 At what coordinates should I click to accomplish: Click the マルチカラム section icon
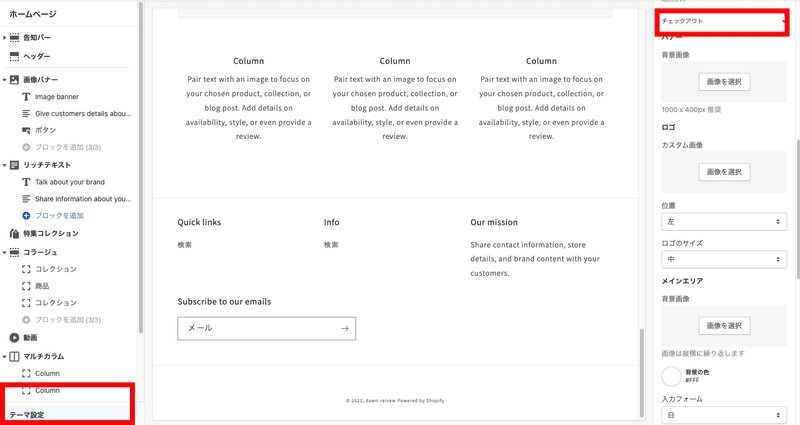click(x=14, y=356)
